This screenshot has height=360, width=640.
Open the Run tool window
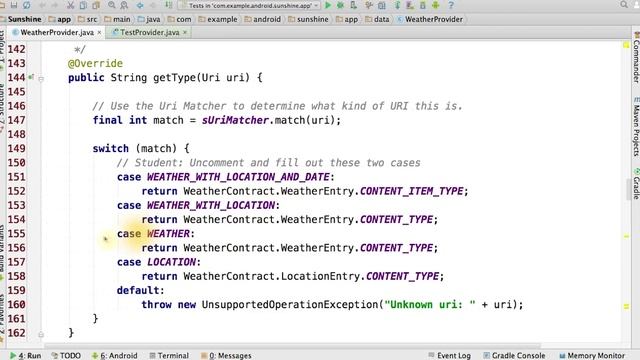pos(25,356)
